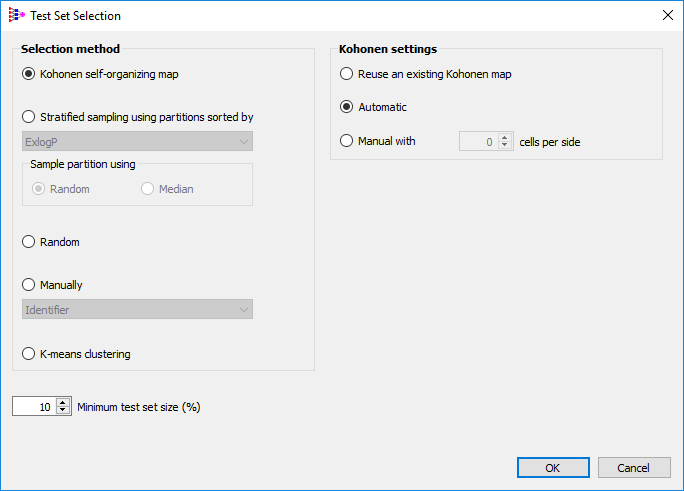684x491 pixels.
Task: Close the Test Set Selection dialog
Action: coord(667,15)
